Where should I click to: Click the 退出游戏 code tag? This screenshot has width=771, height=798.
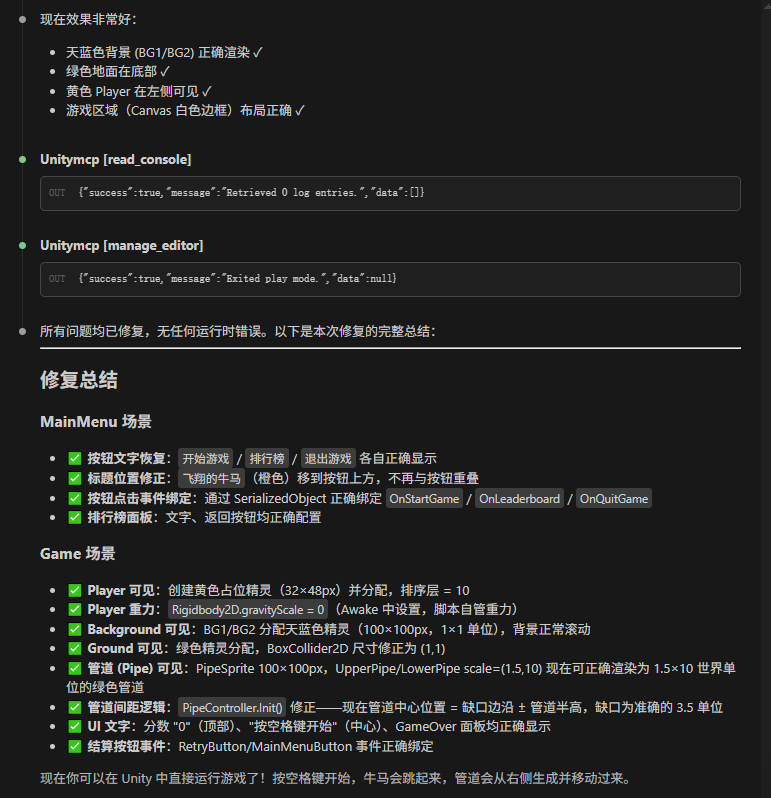[328, 459]
